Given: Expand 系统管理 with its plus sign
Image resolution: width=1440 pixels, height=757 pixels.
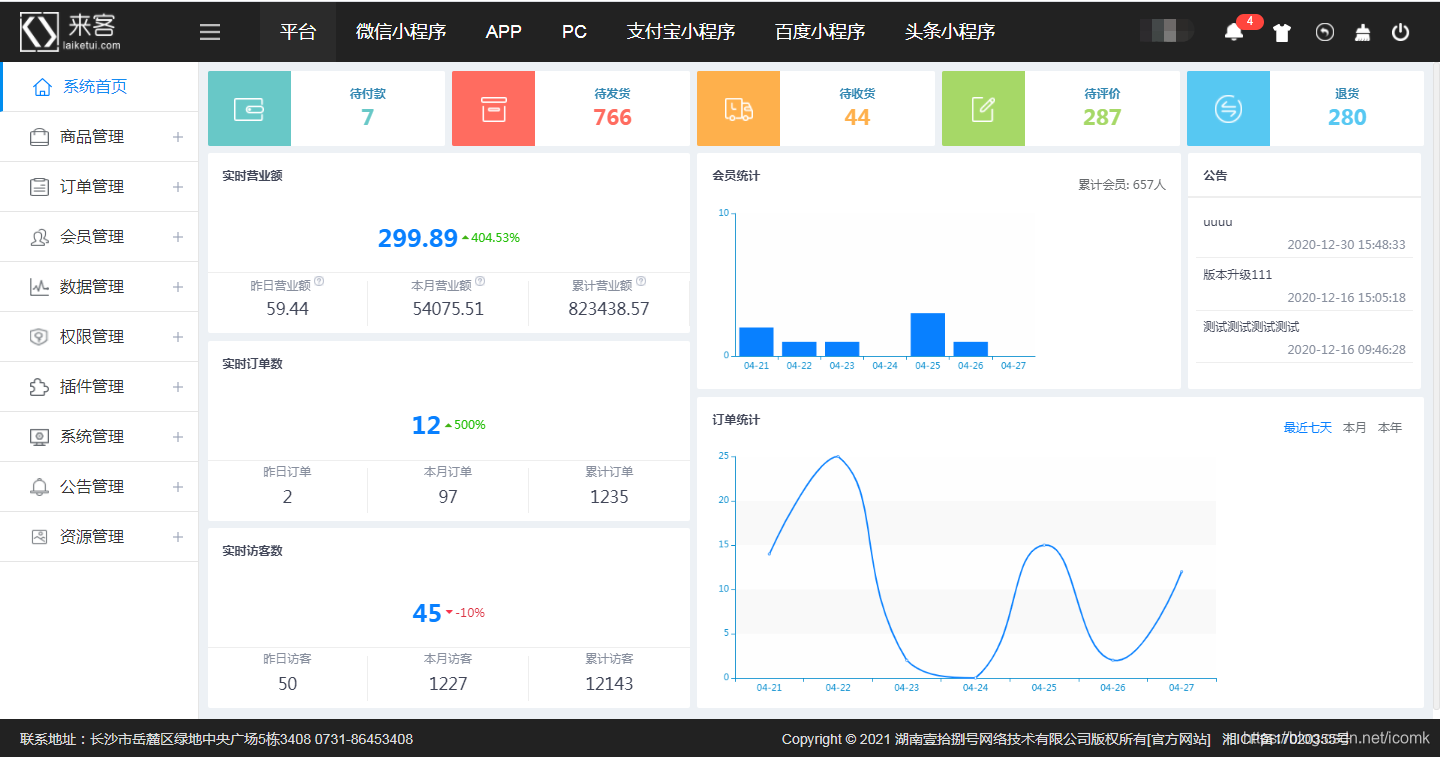Looking at the screenshot, I should tap(178, 437).
